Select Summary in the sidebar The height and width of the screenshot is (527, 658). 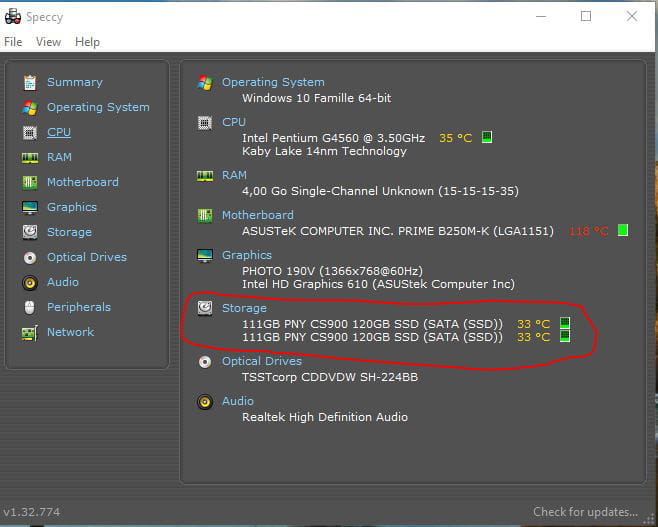click(x=75, y=82)
